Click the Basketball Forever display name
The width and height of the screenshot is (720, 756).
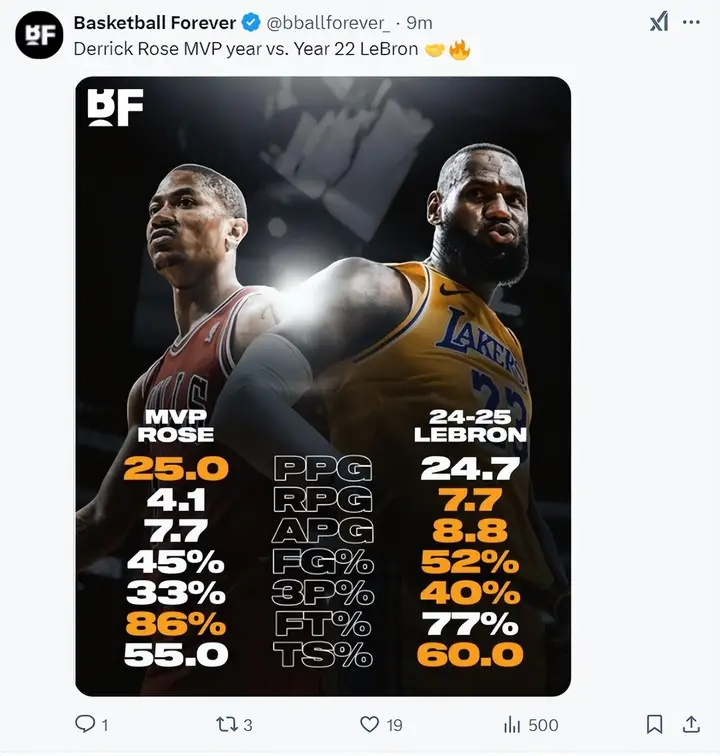155,23
